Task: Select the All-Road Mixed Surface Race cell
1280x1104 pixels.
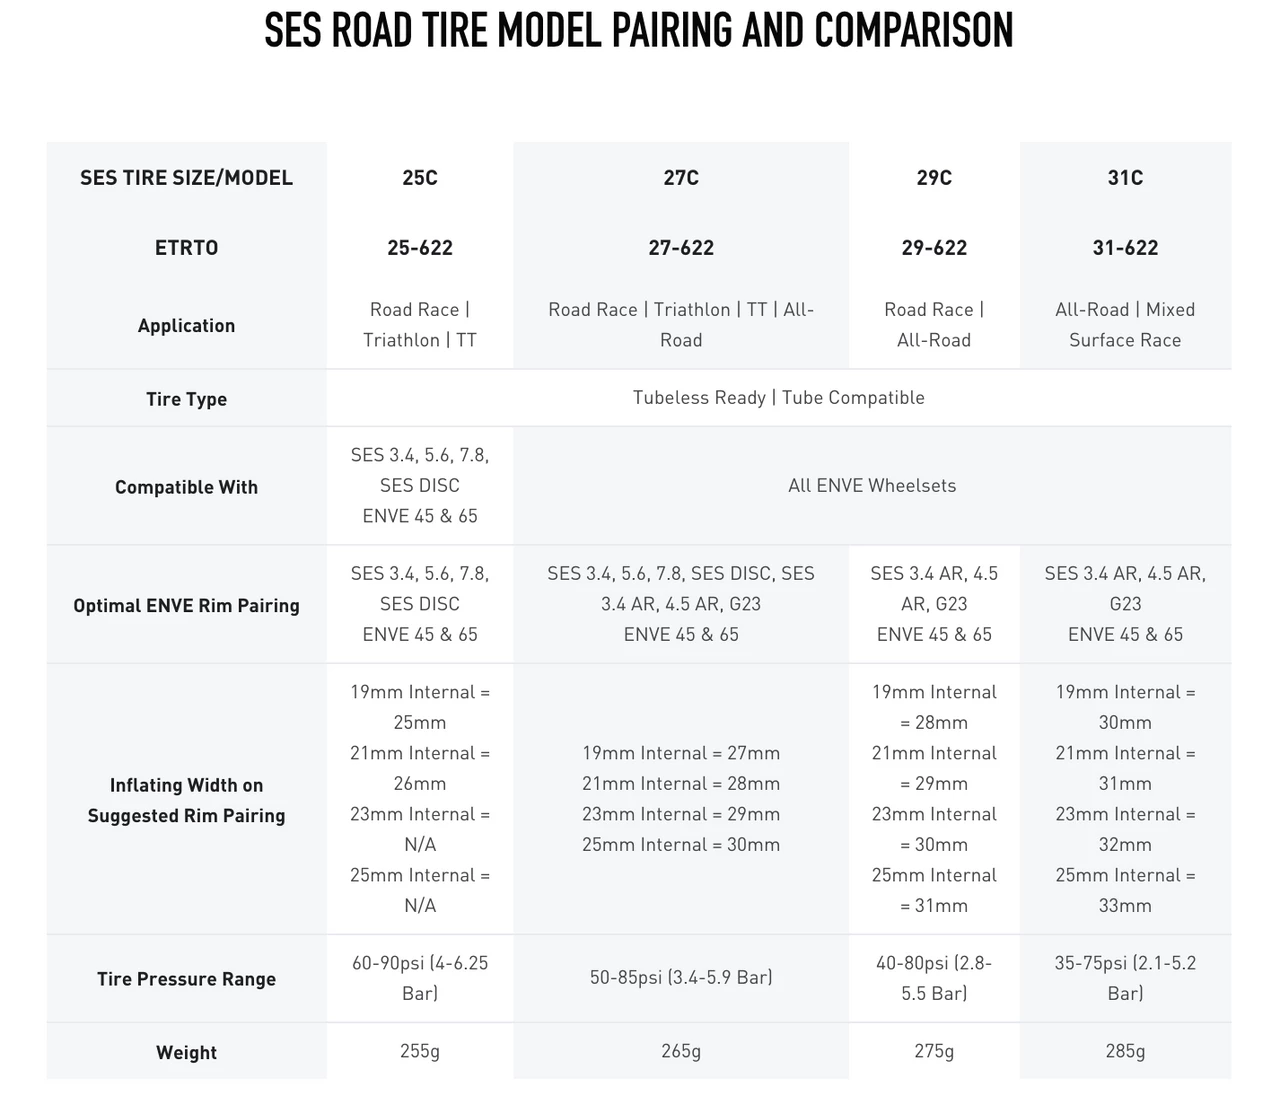Action: 1125,325
